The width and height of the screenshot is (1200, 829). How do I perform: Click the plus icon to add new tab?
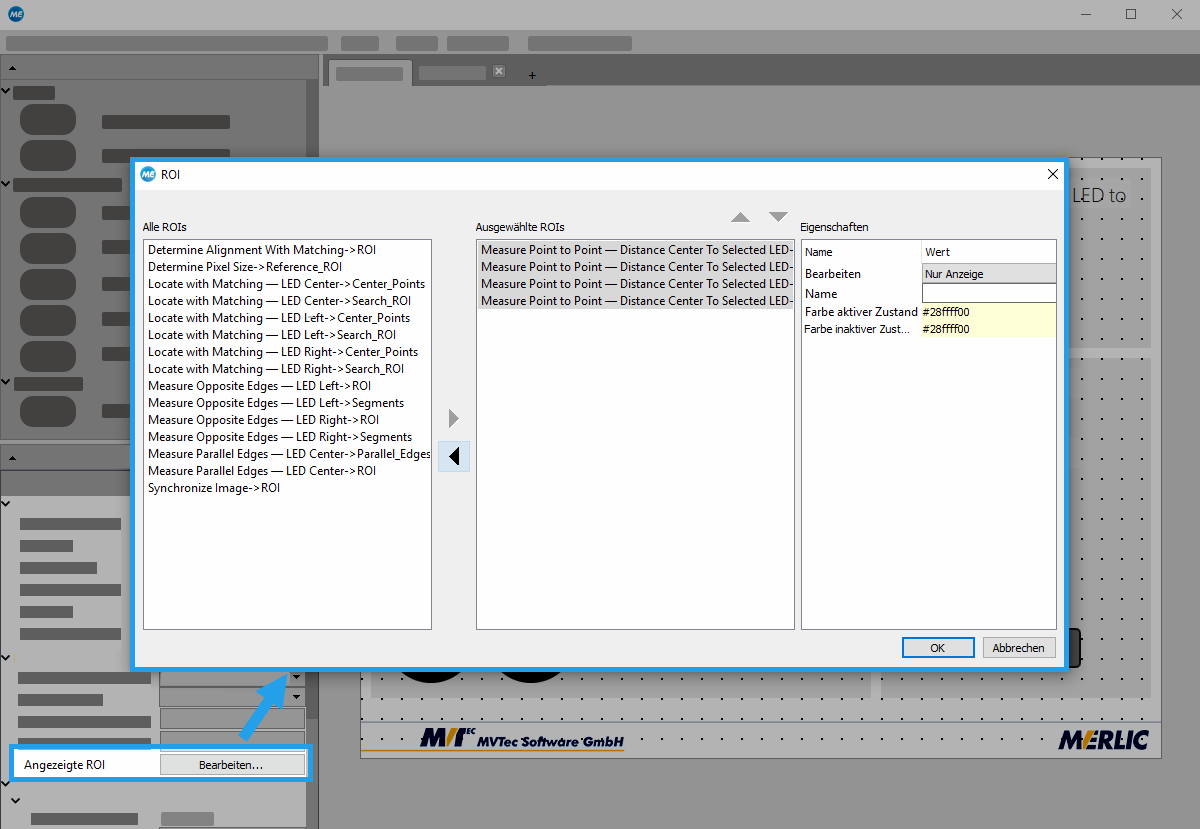532,75
